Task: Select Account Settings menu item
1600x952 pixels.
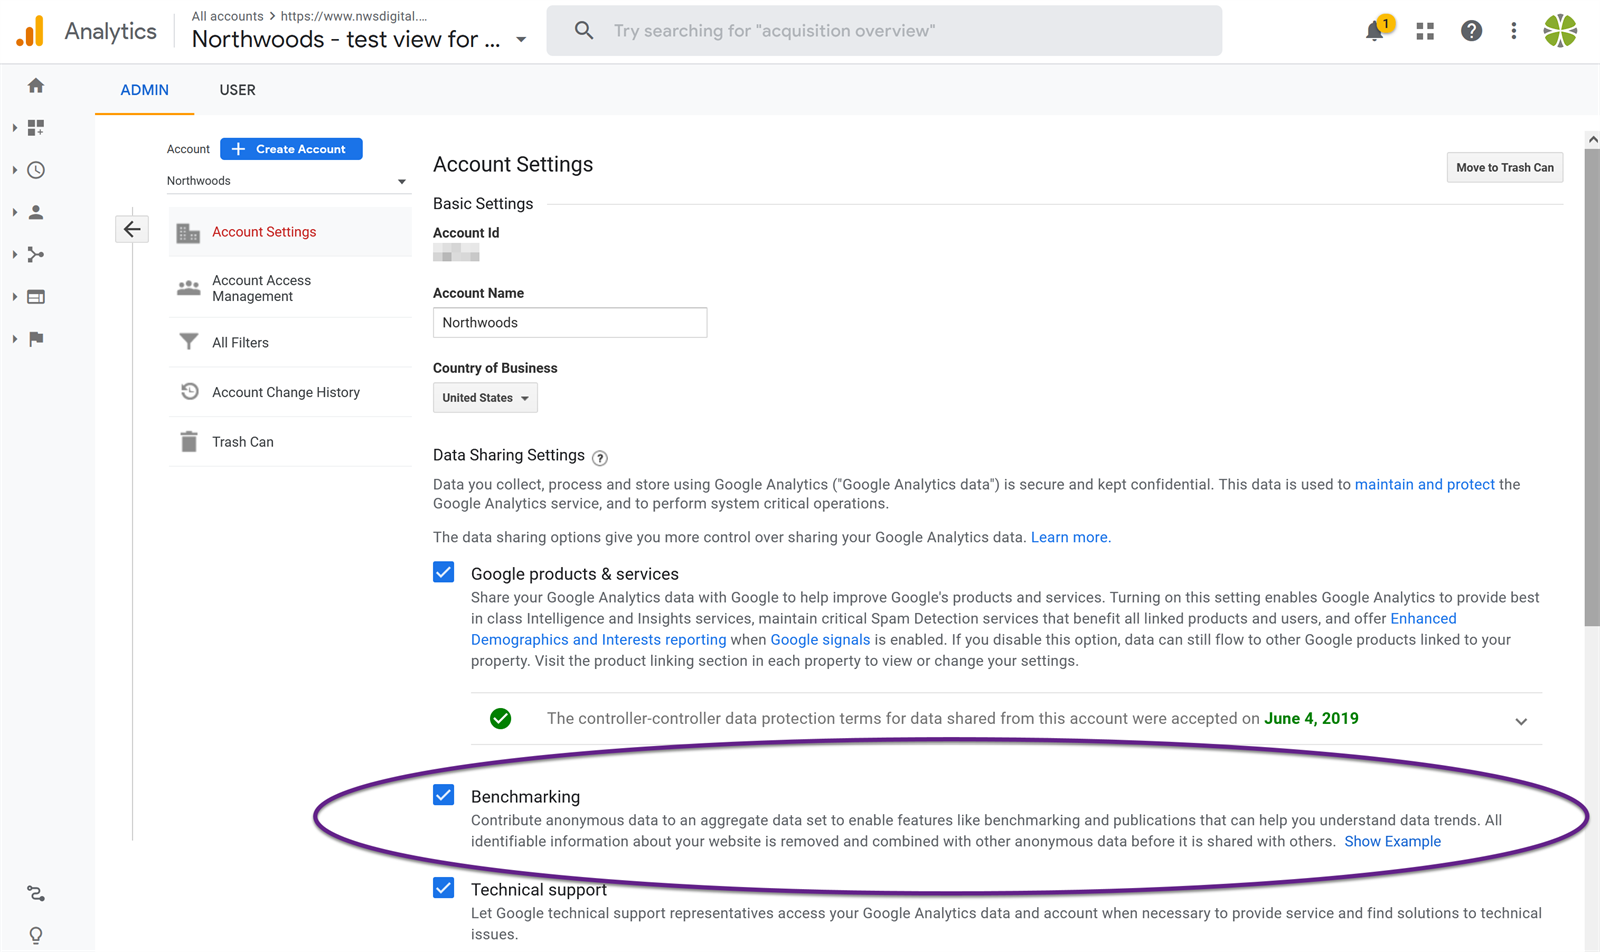Action: (x=290, y=232)
